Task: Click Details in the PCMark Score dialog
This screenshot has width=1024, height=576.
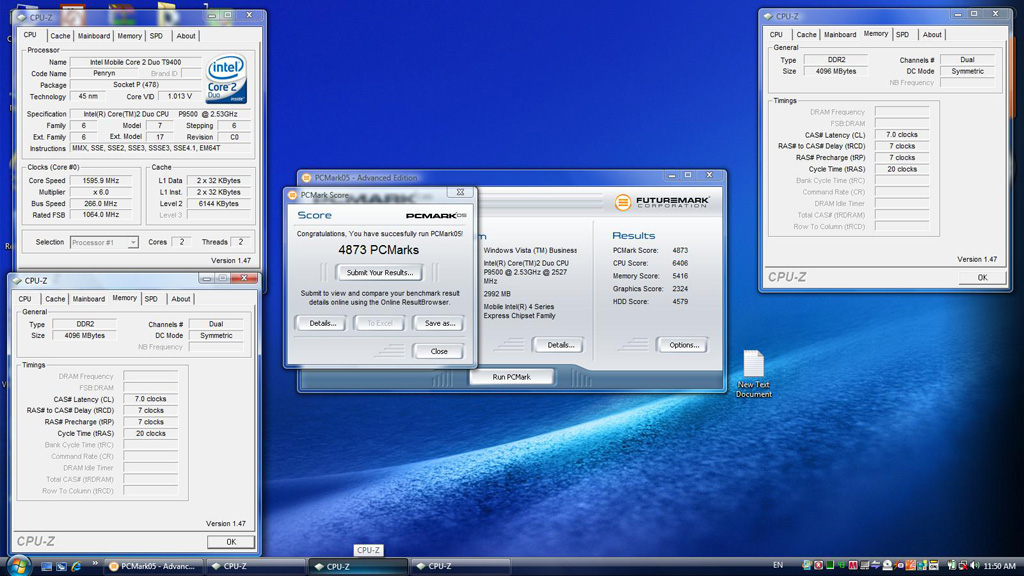Action: click(x=323, y=323)
